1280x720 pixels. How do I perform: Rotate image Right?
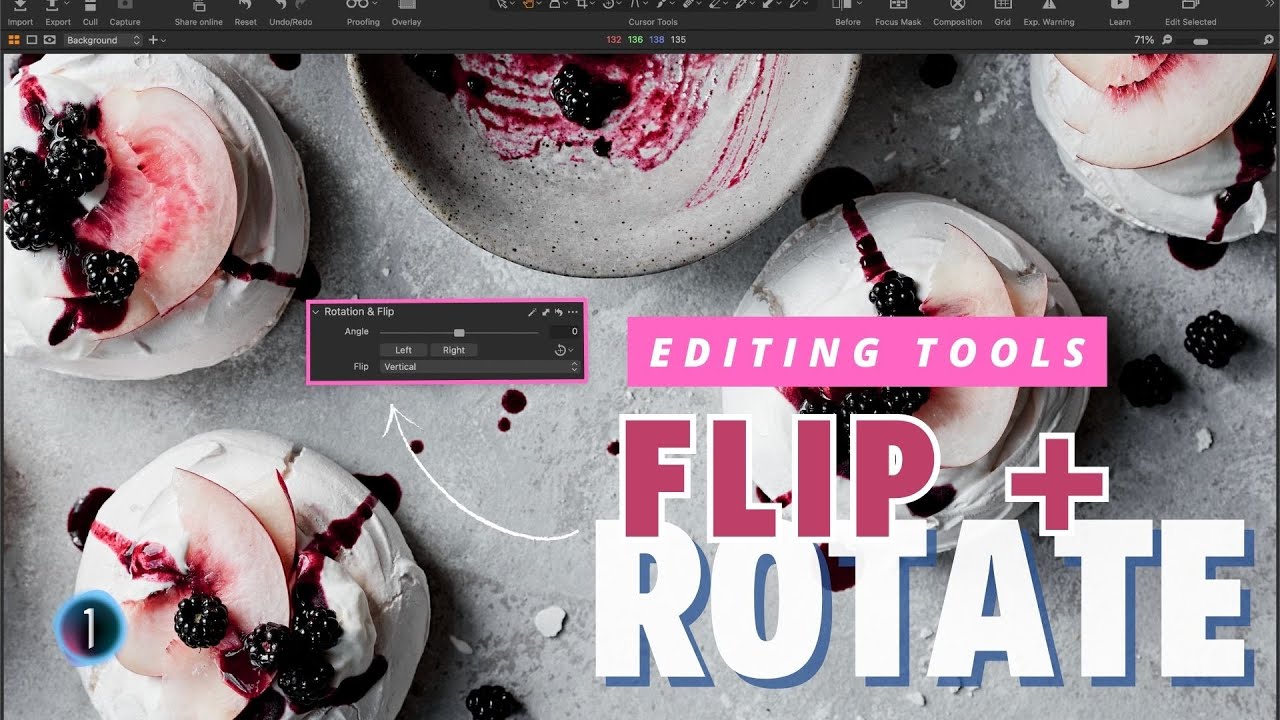pyautogui.click(x=454, y=350)
